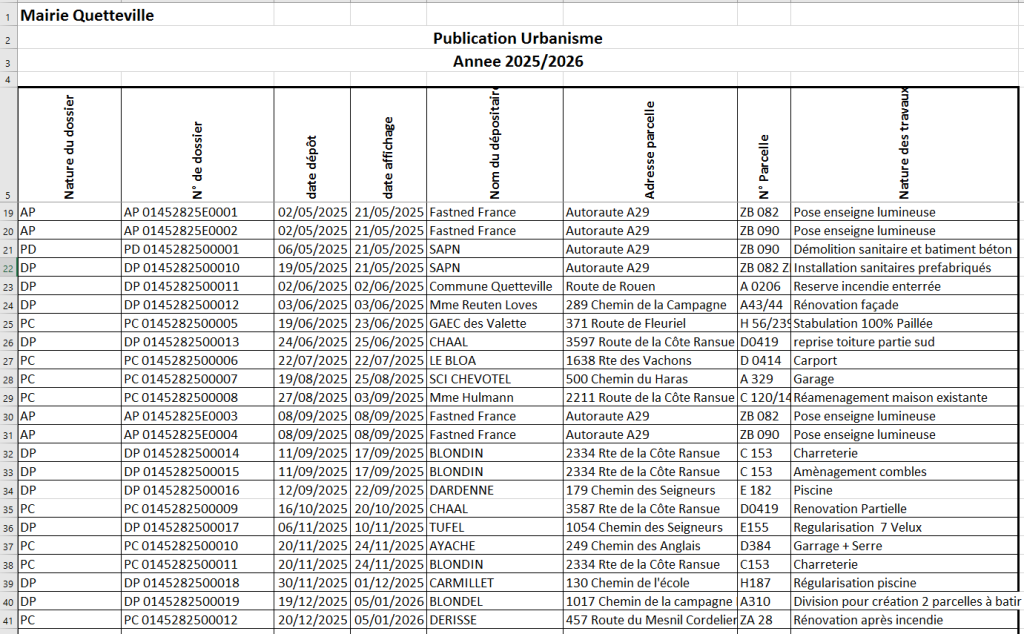The image size is (1024, 634).
Task: Click the "Publication Urbanisme" heading cell
Action: click(x=517, y=39)
